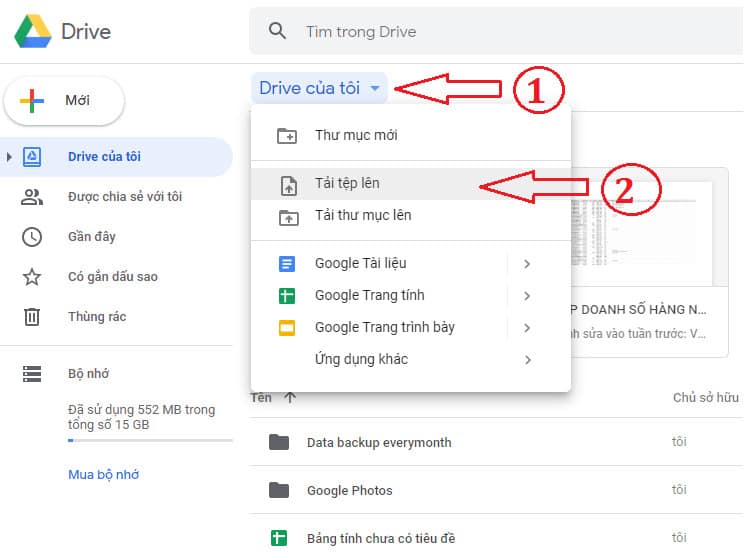The height and width of the screenshot is (552, 754).
Task: Click the search magnifier icon
Action: pos(277,31)
